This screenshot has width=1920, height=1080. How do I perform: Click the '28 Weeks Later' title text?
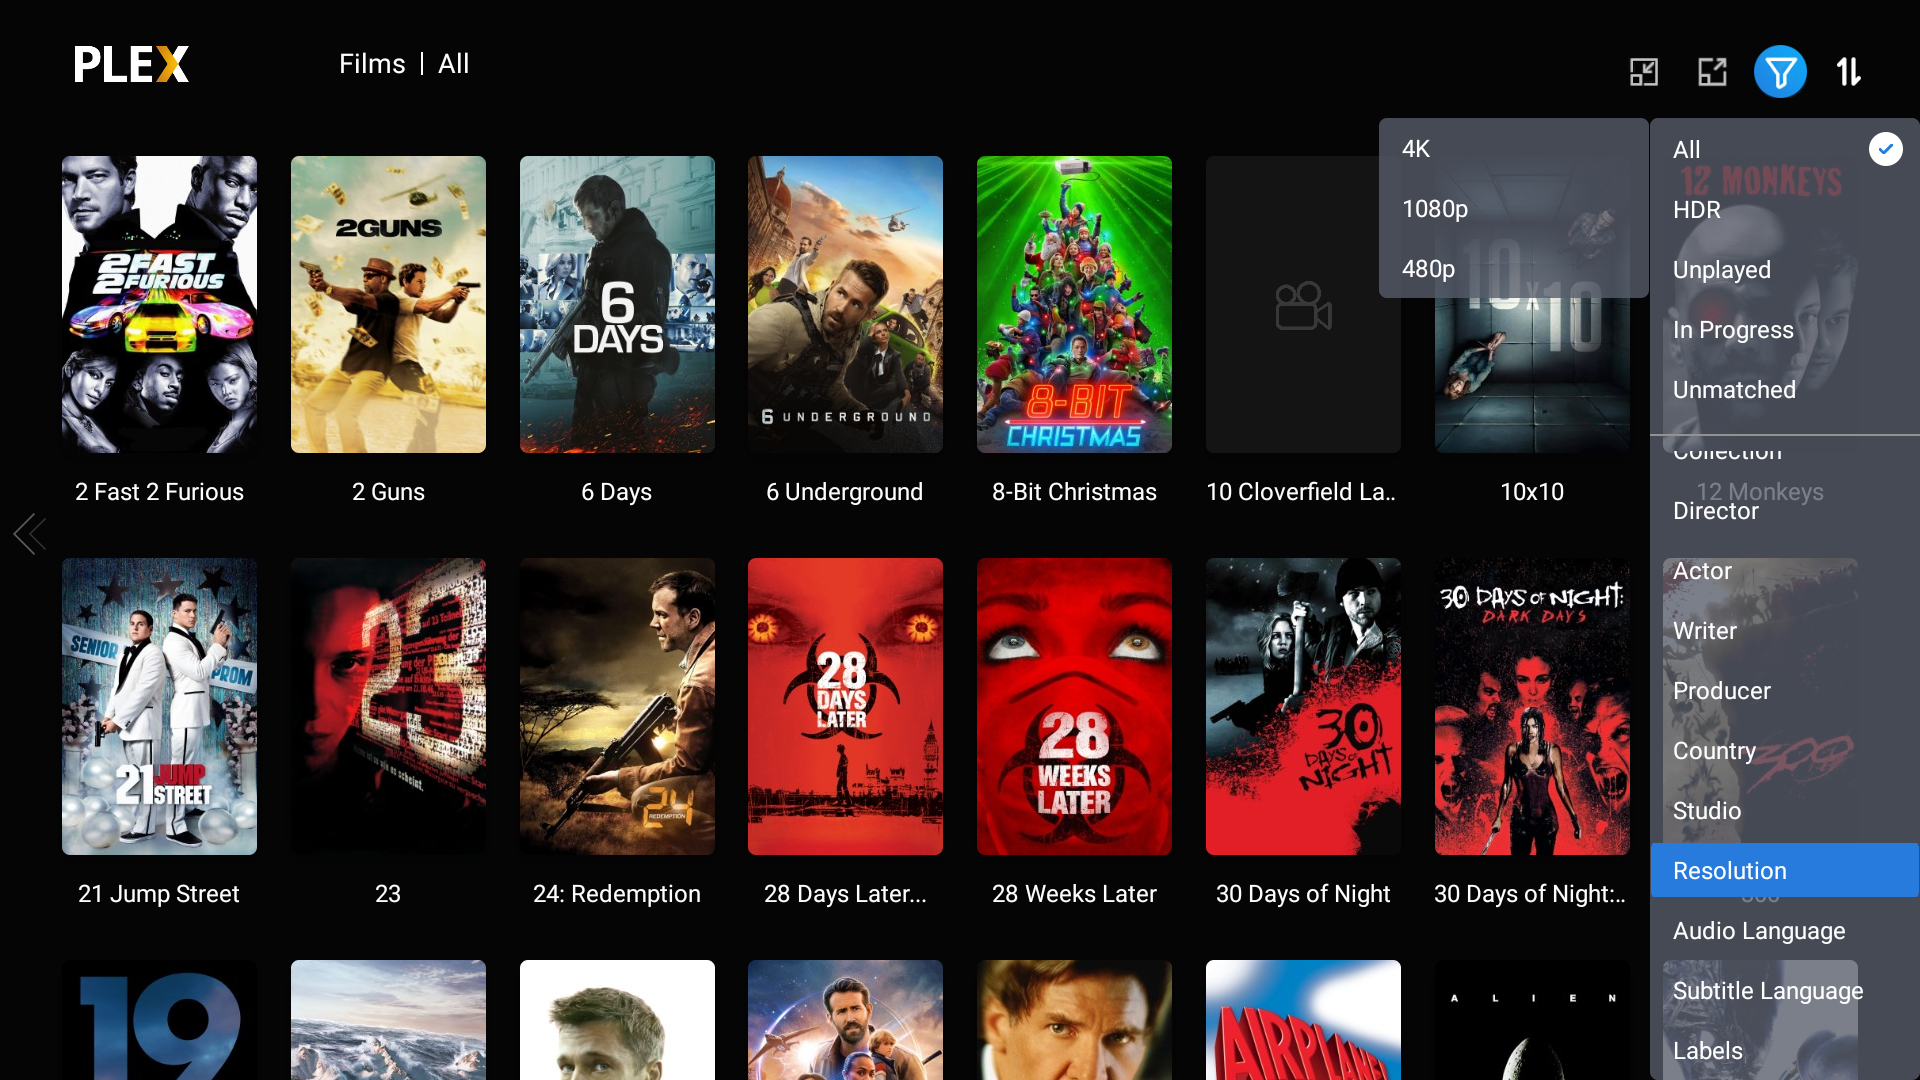click(x=1074, y=894)
